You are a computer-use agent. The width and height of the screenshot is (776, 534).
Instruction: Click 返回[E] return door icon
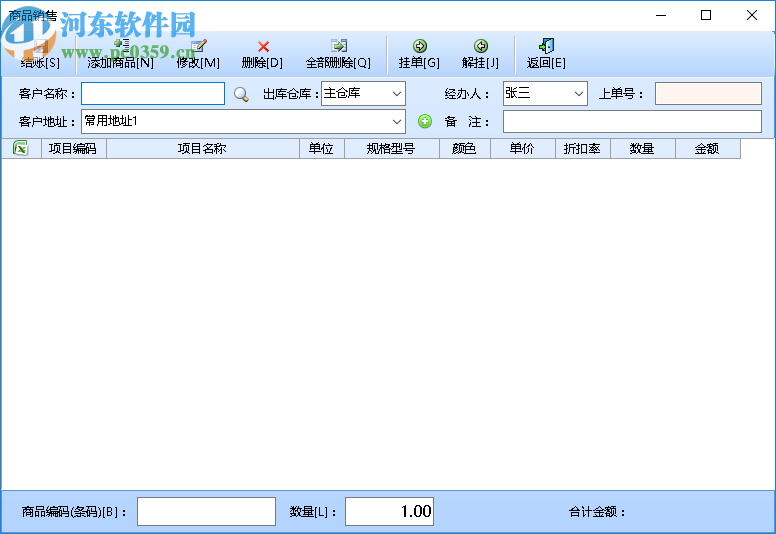[x=546, y=46]
